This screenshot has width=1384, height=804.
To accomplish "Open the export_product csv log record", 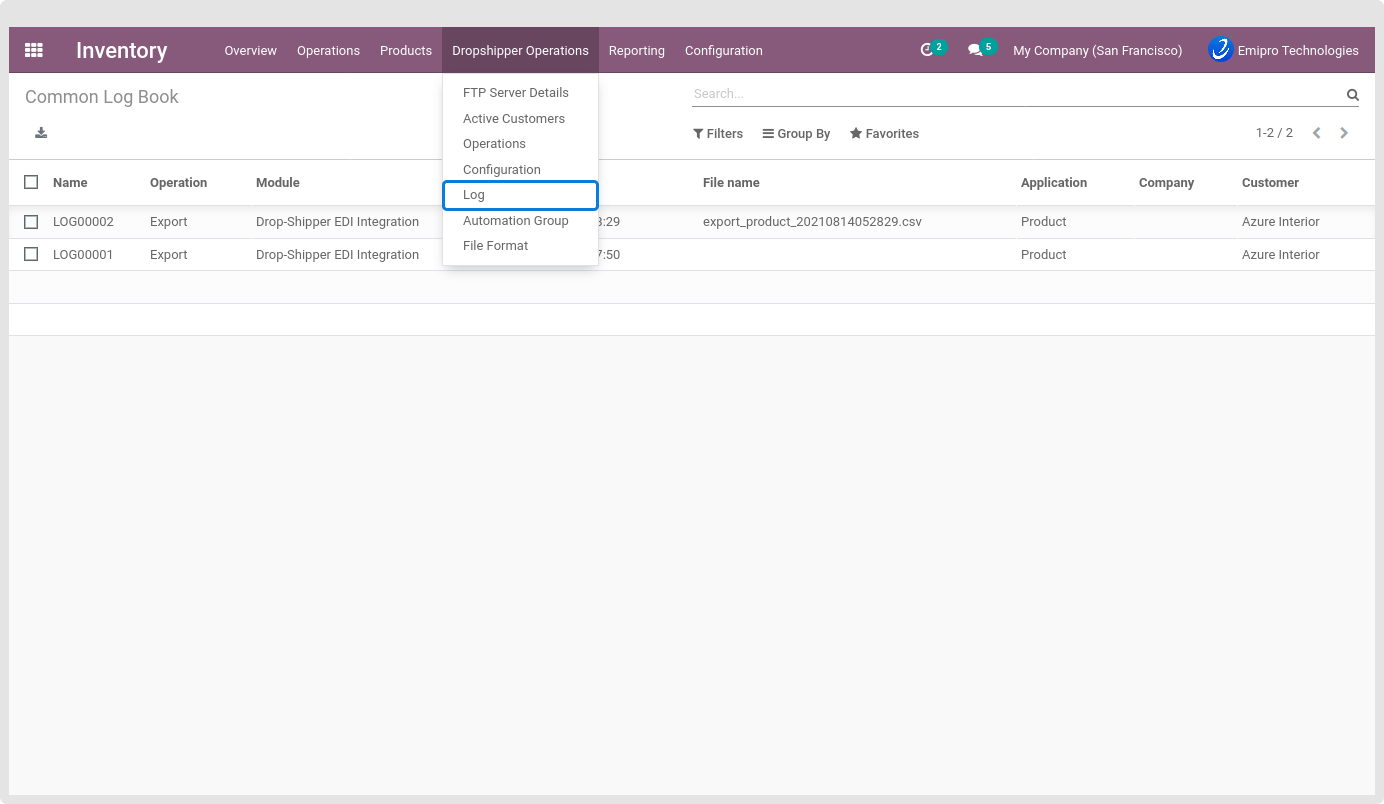I will (x=811, y=222).
